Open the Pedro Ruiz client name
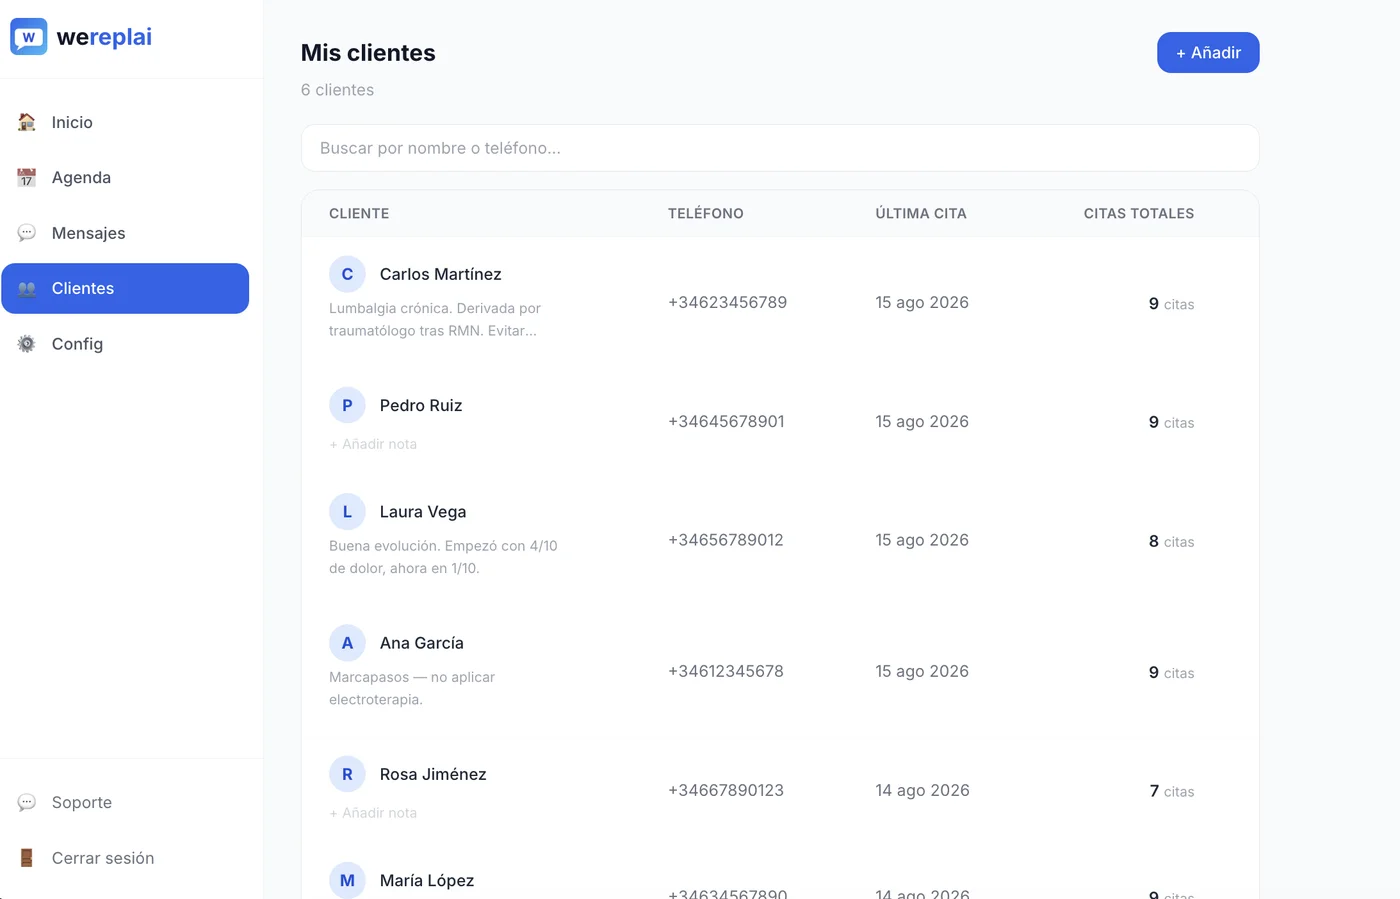This screenshot has height=899, width=1400. click(421, 405)
